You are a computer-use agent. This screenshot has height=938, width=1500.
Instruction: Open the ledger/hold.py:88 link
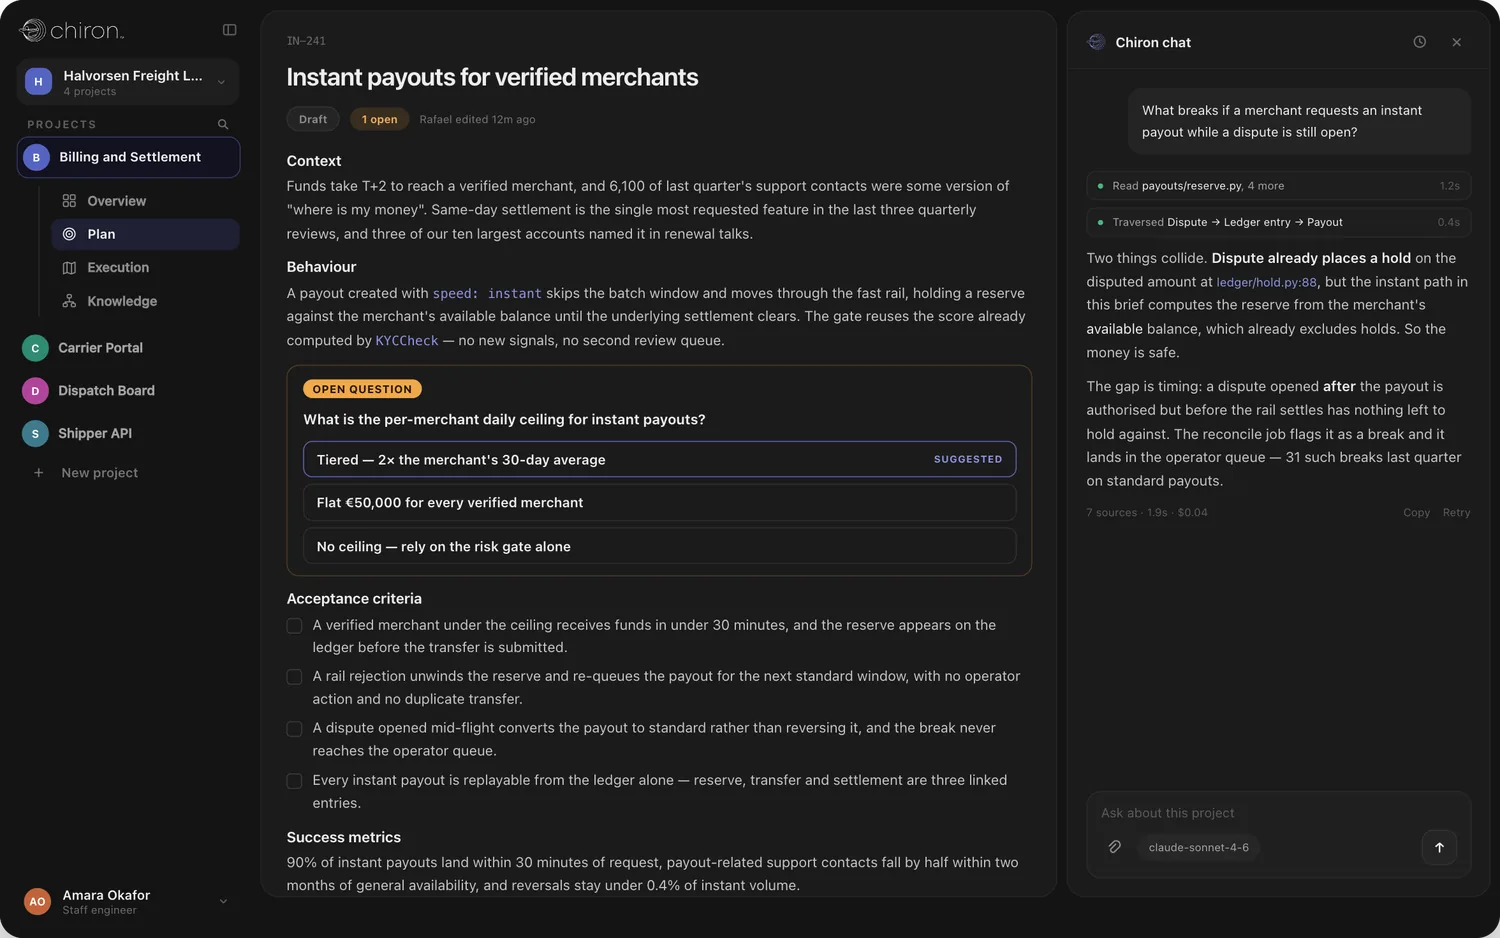[1266, 283]
